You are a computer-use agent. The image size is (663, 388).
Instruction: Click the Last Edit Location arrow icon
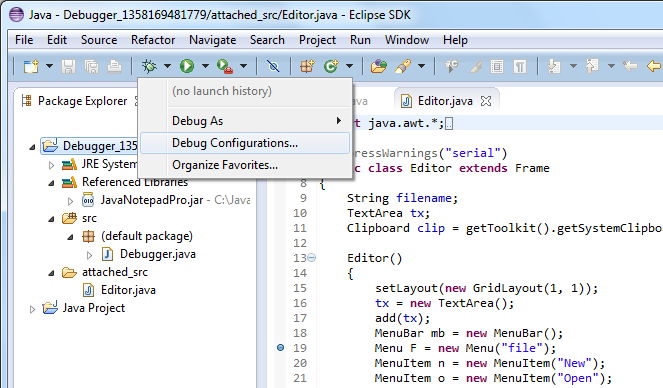click(630, 66)
